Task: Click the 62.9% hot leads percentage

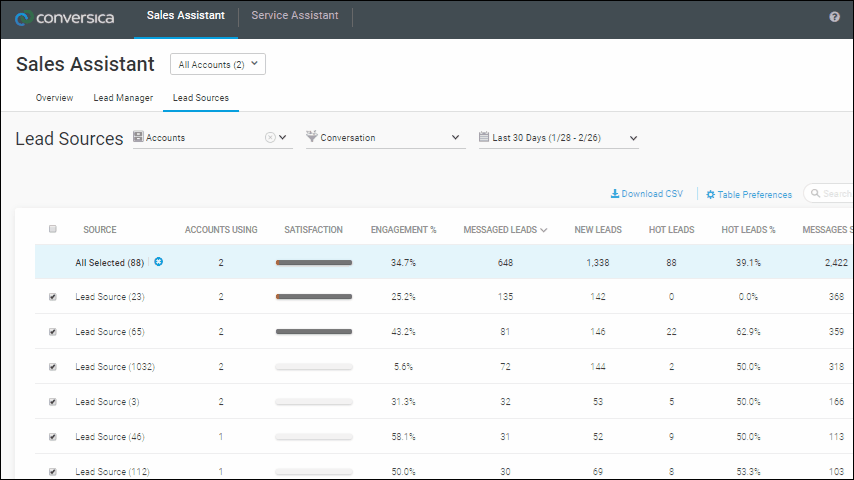Action: click(748, 332)
